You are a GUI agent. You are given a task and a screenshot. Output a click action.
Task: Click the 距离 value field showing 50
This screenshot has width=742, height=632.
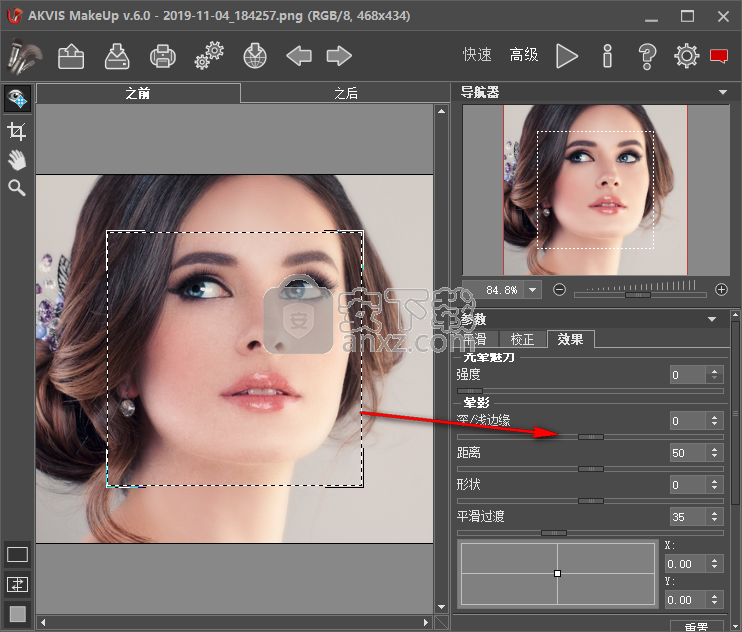[688, 453]
